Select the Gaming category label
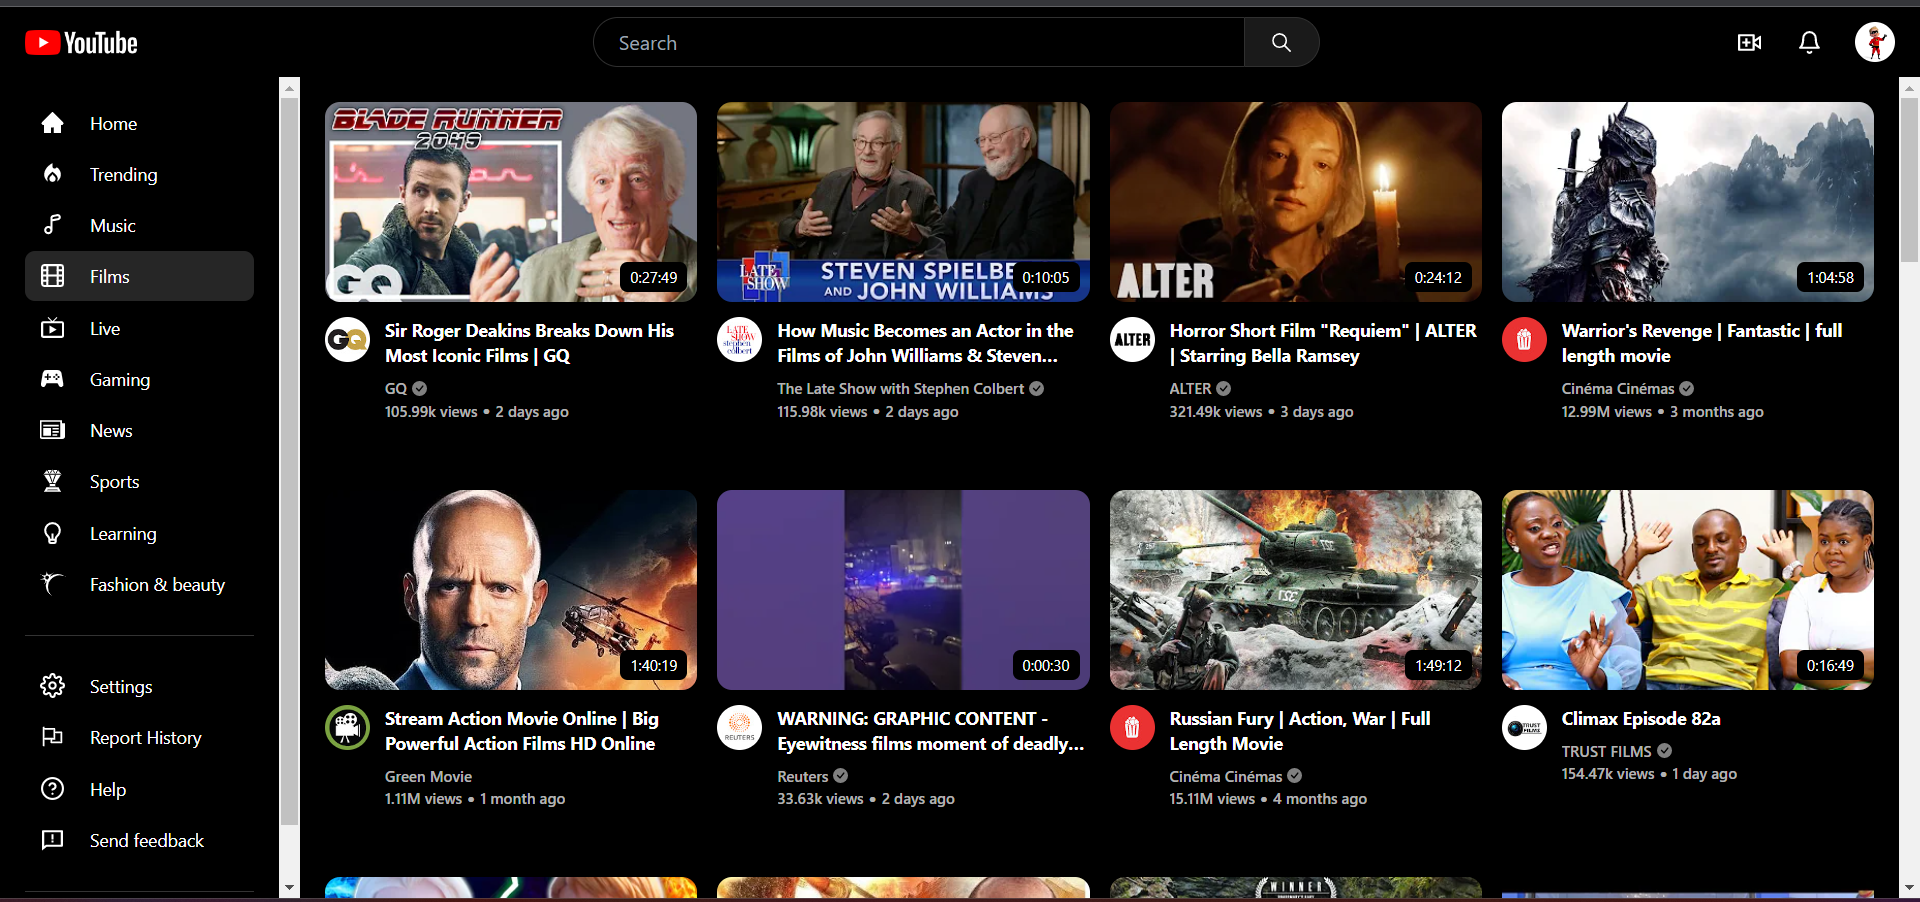This screenshot has height=902, width=1920. [120, 380]
